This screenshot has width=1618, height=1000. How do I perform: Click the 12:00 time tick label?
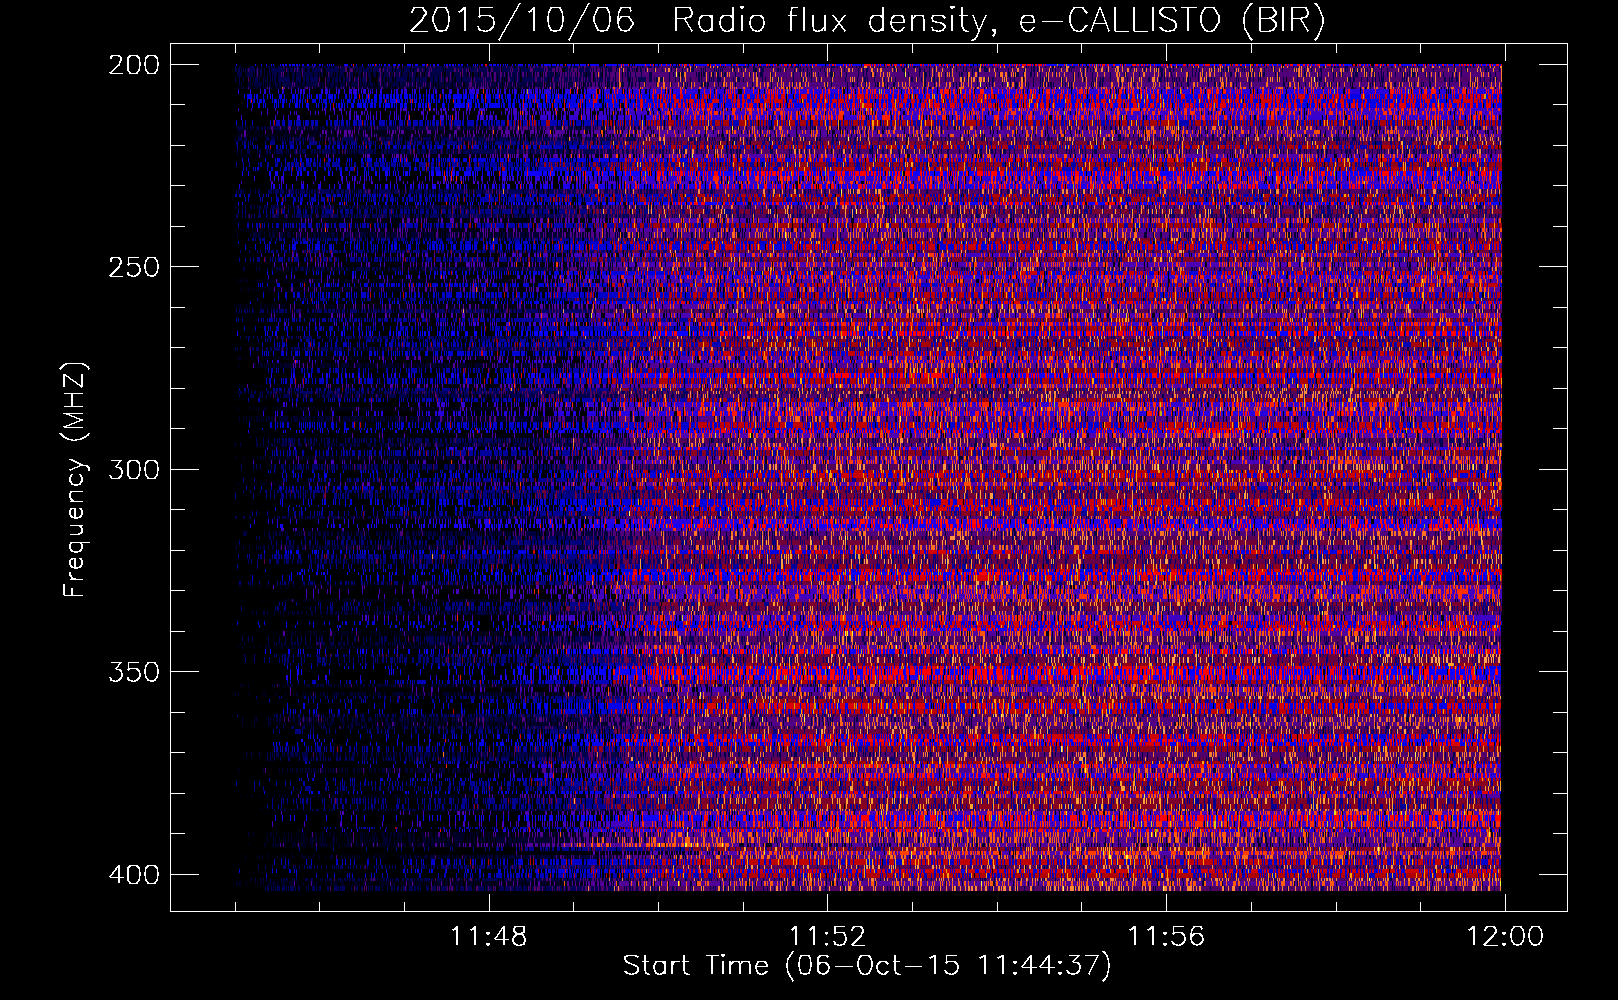pyautogui.click(x=1505, y=937)
